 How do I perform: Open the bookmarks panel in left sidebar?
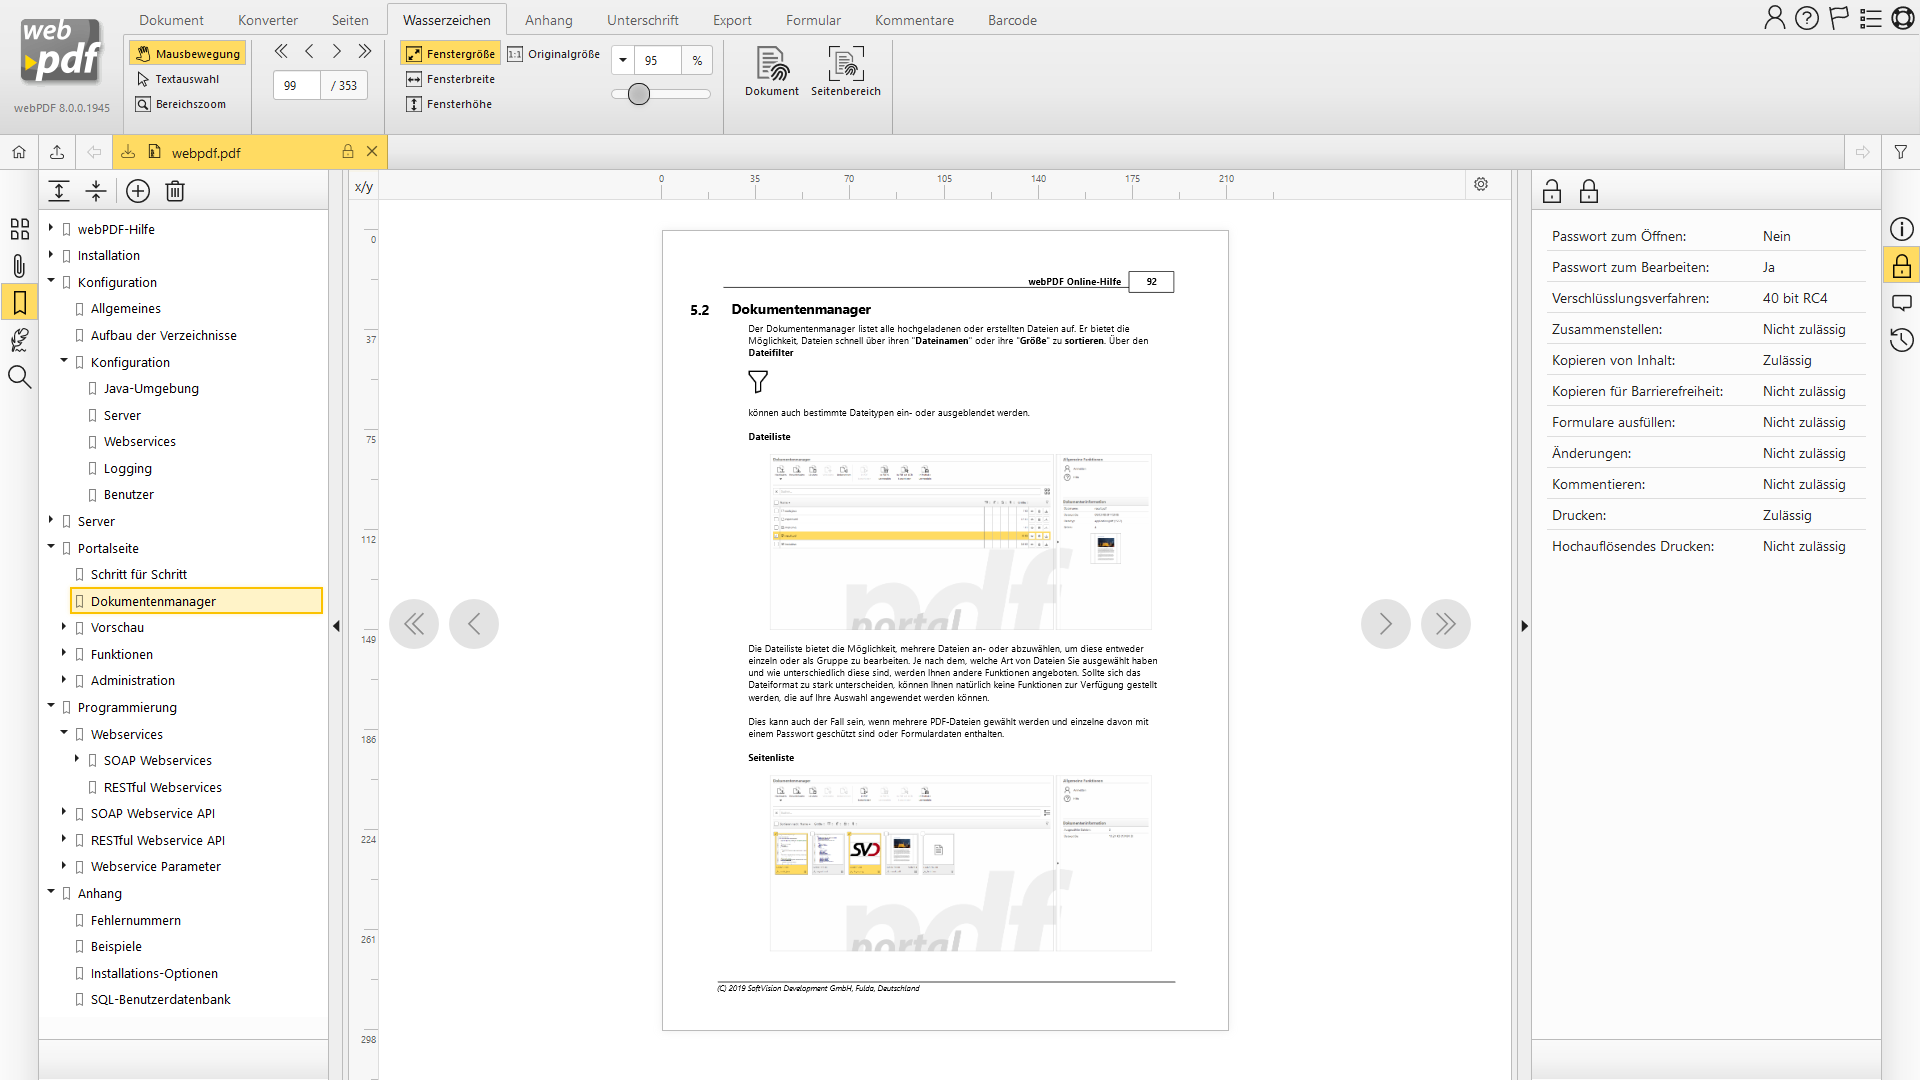click(19, 302)
